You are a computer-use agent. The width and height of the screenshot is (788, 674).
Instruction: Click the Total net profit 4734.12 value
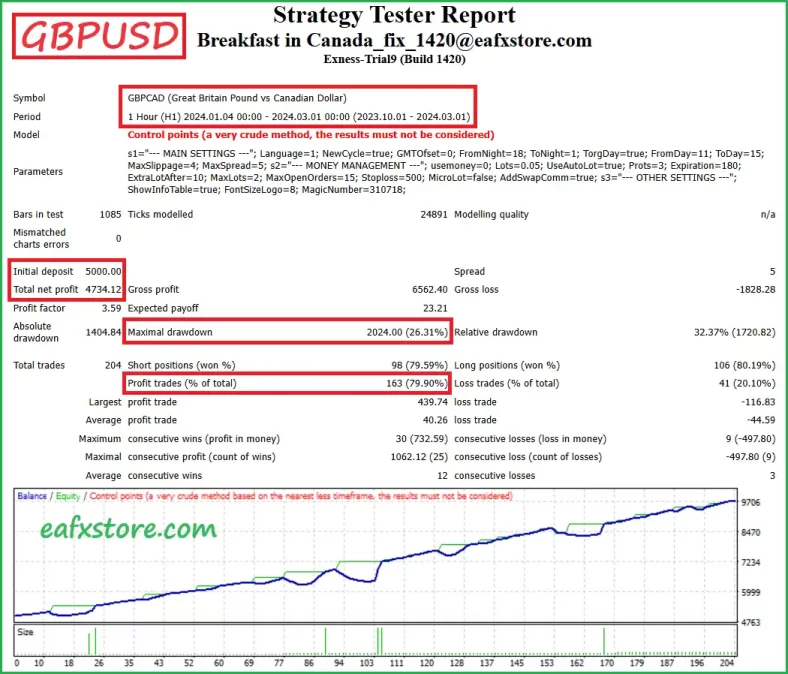pos(103,289)
